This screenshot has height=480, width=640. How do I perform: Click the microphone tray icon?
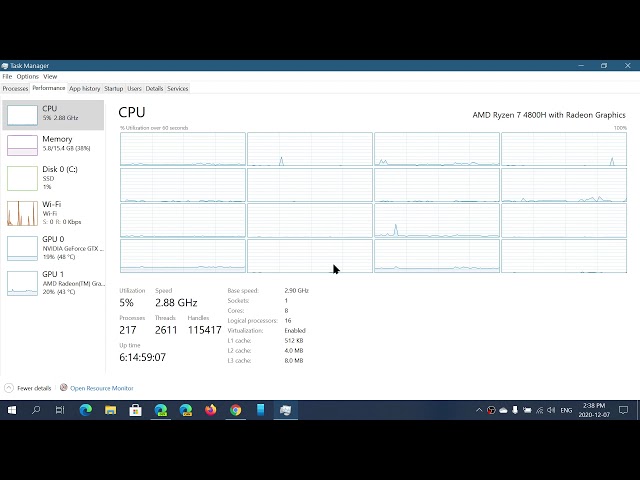click(515, 410)
